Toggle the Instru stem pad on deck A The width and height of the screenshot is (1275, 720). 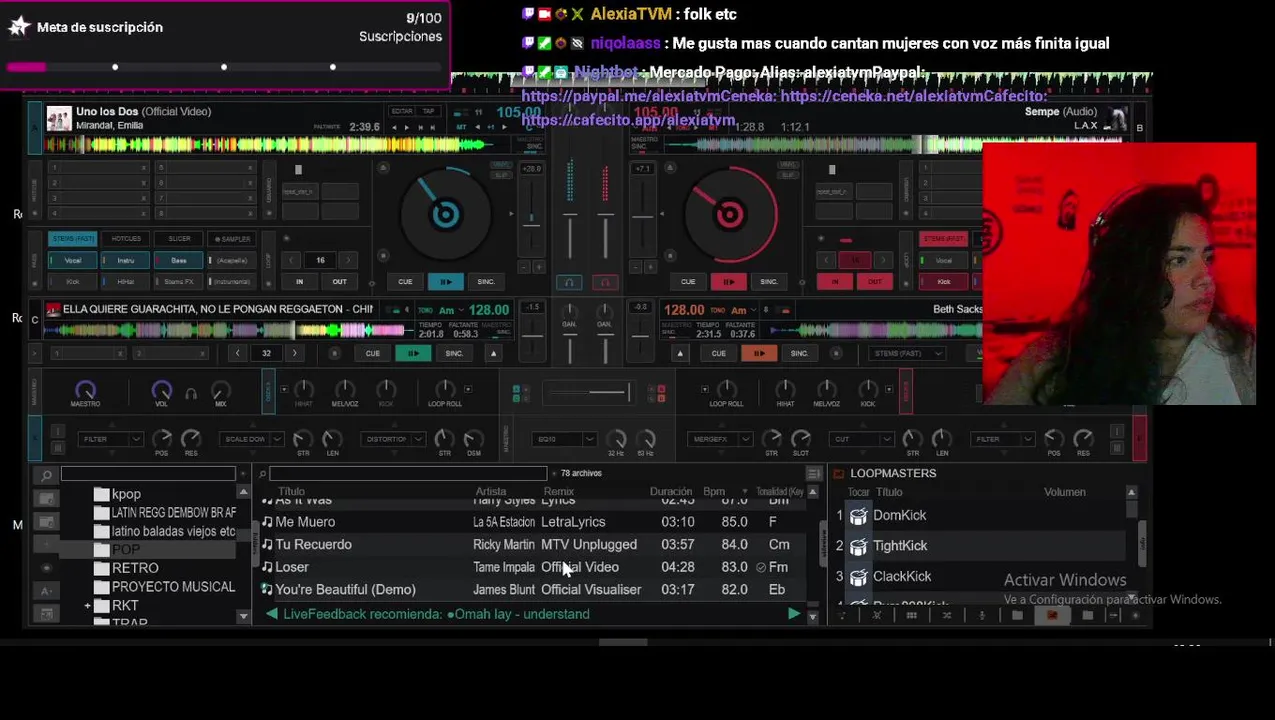coord(125,260)
